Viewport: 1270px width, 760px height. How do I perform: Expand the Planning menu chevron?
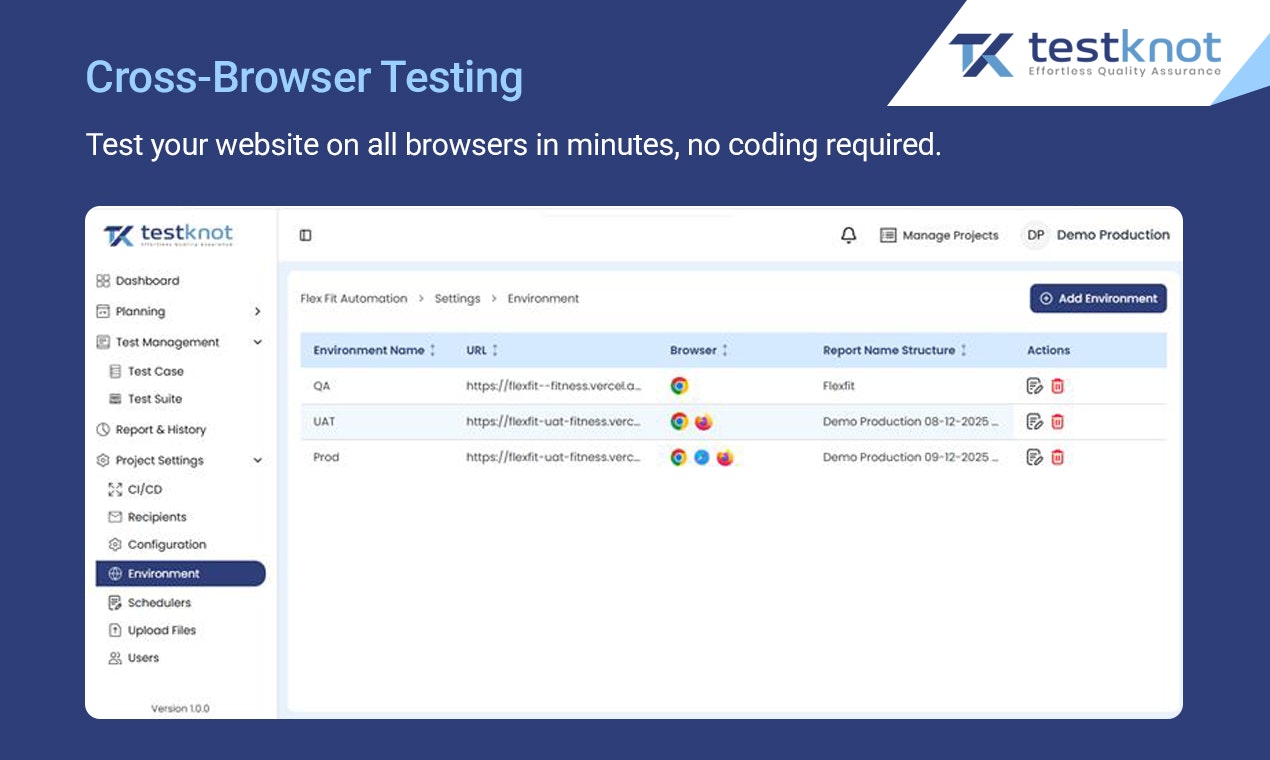click(x=257, y=312)
